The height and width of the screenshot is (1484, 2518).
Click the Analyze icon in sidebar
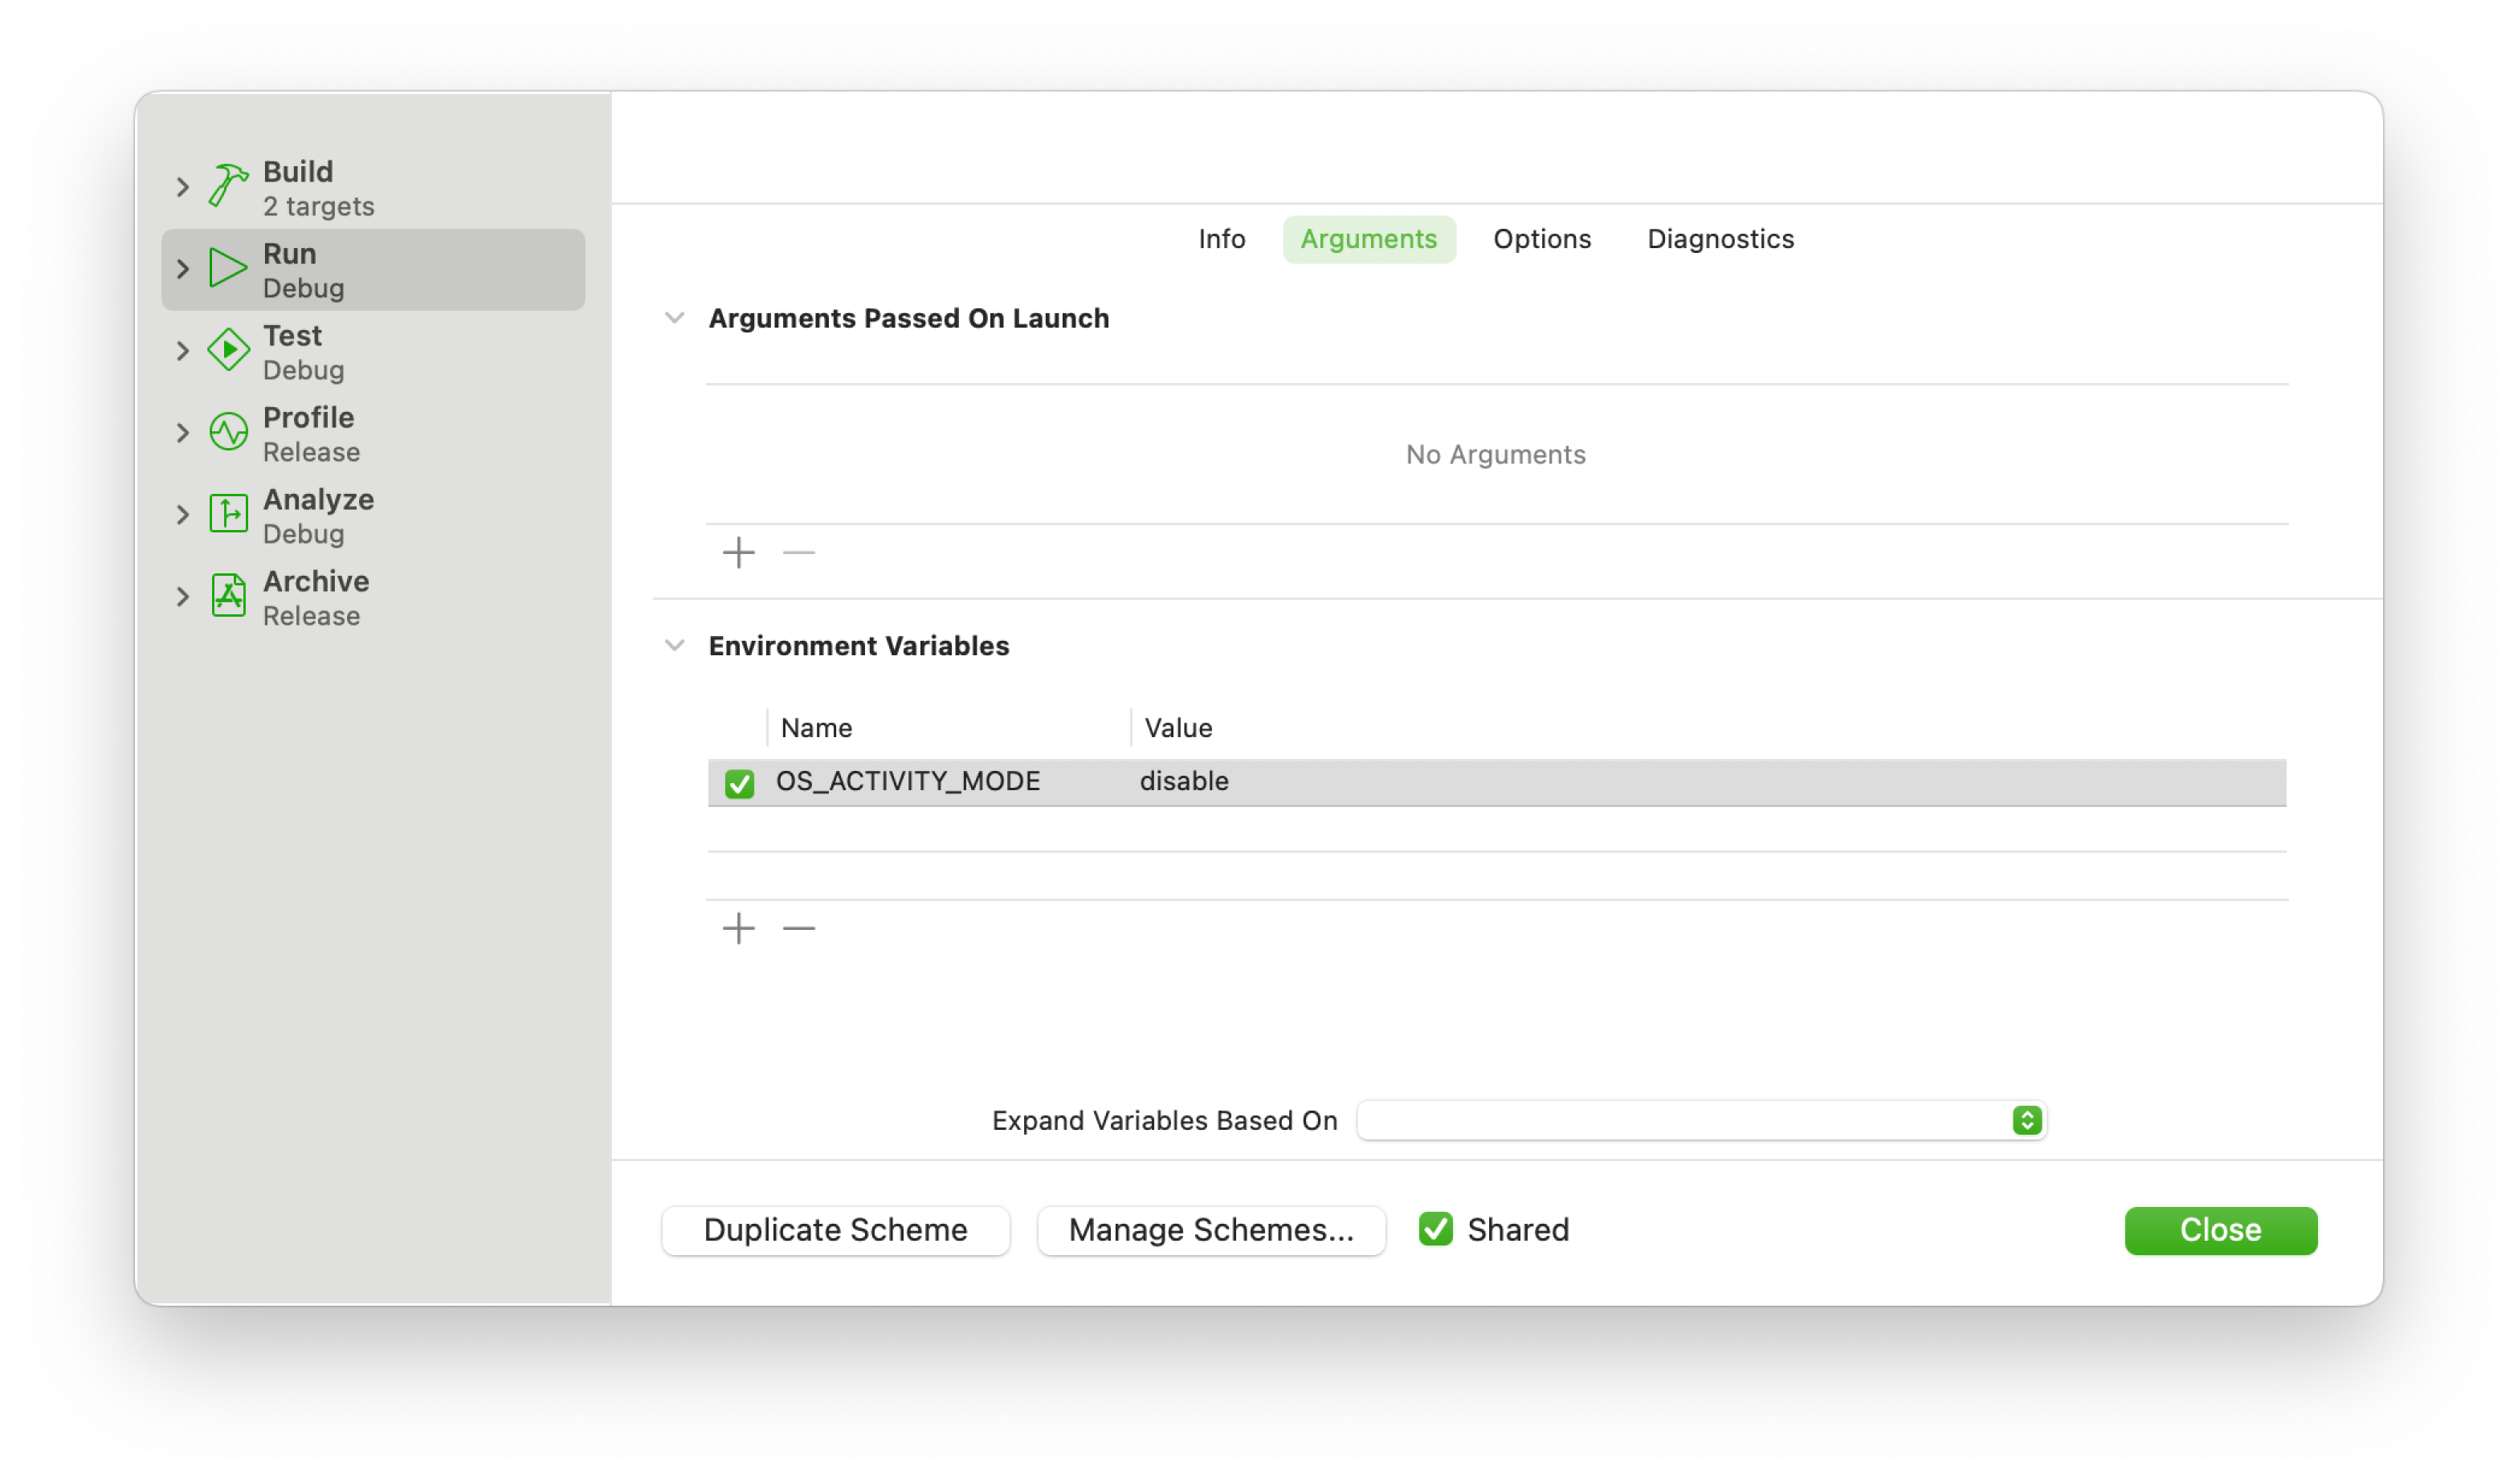click(228, 514)
